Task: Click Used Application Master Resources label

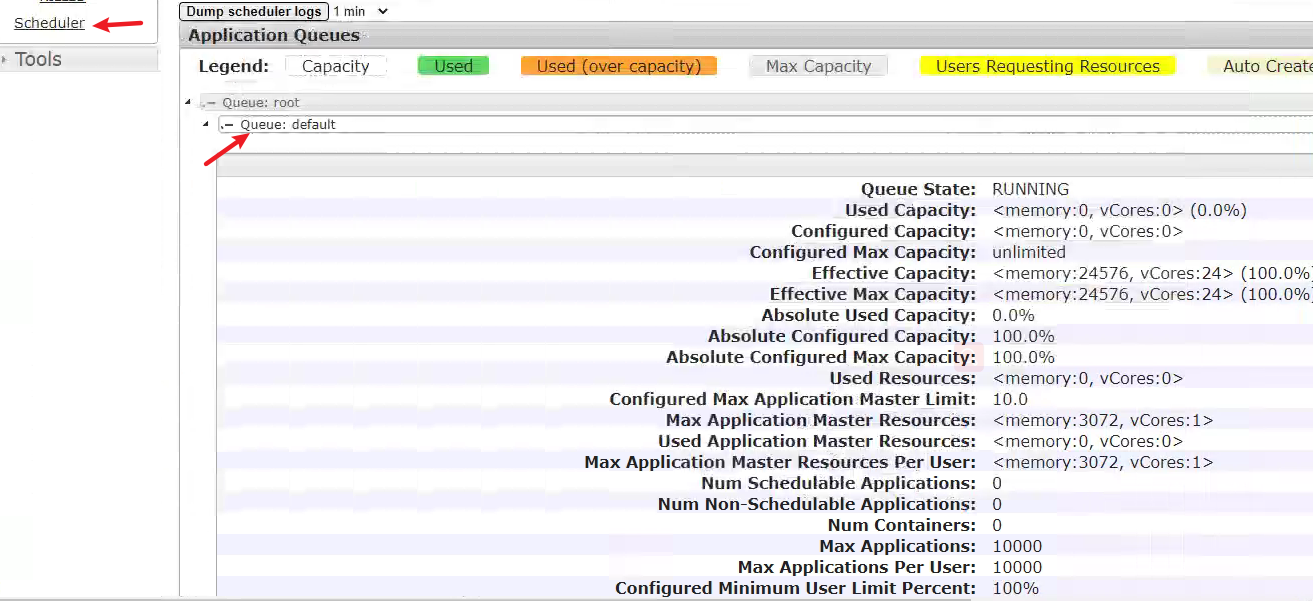Action: tap(817, 441)
